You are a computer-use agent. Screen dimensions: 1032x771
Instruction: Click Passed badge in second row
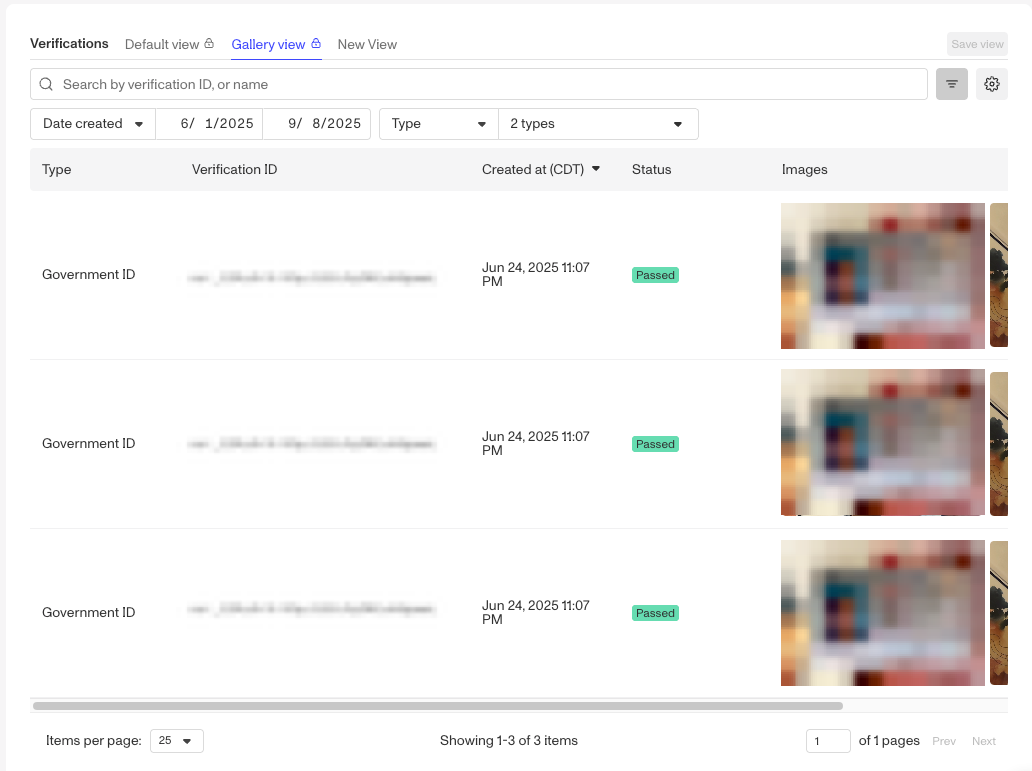pyautogui.click(x=655, y=444)
